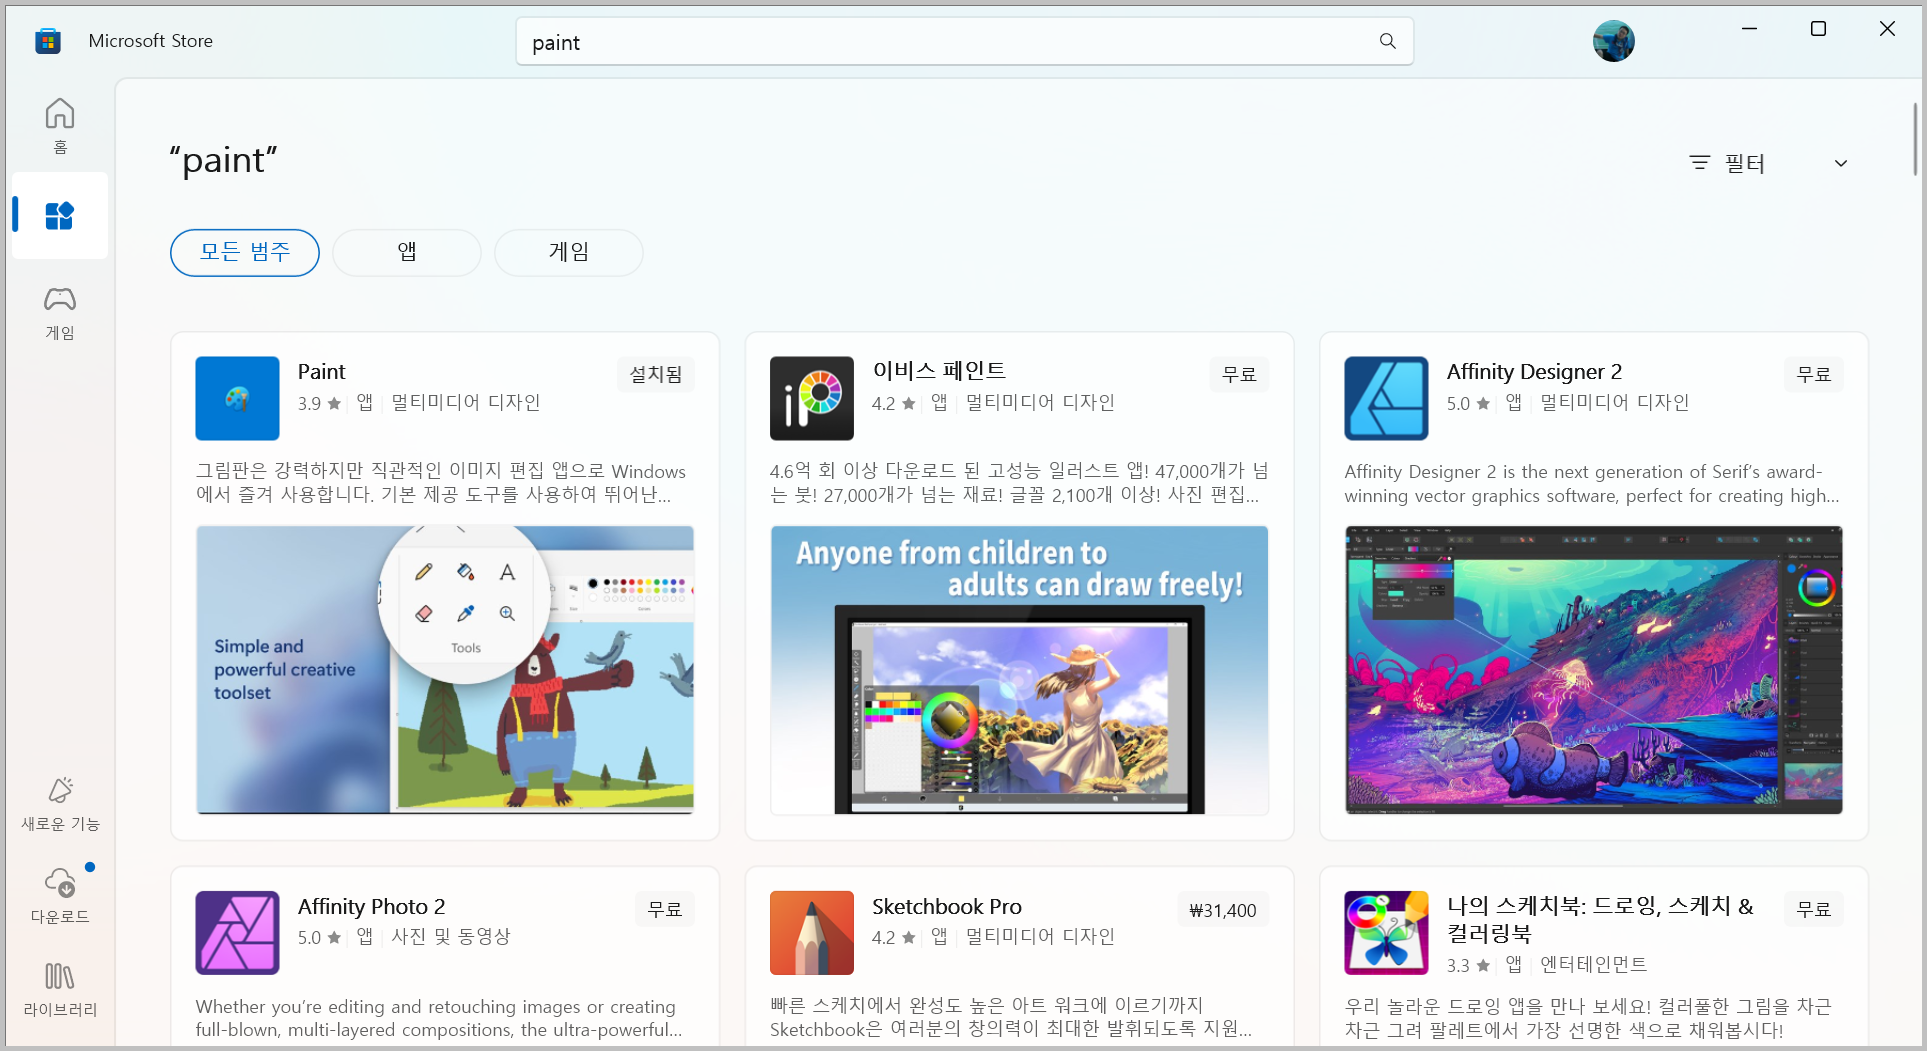The width and height of the screenshot is (1927, 1051).
Task: Maximize the Microsoft Store window
Action: coord(1818,29)
